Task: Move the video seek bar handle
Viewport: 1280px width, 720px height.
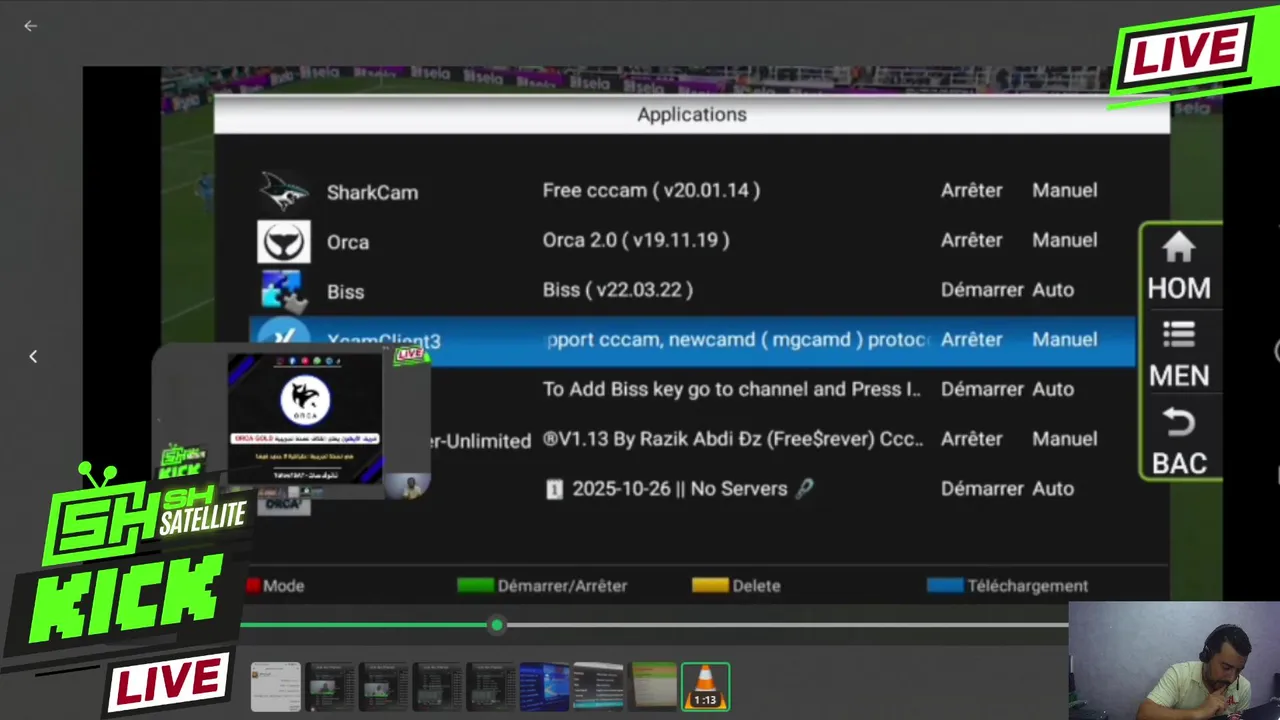Action: (x=497, y=625)
